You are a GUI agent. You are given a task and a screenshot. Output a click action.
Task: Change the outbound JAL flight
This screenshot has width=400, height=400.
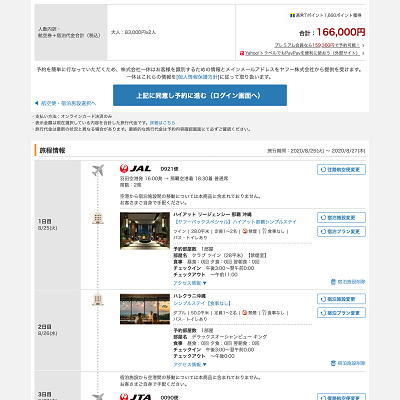341,169
